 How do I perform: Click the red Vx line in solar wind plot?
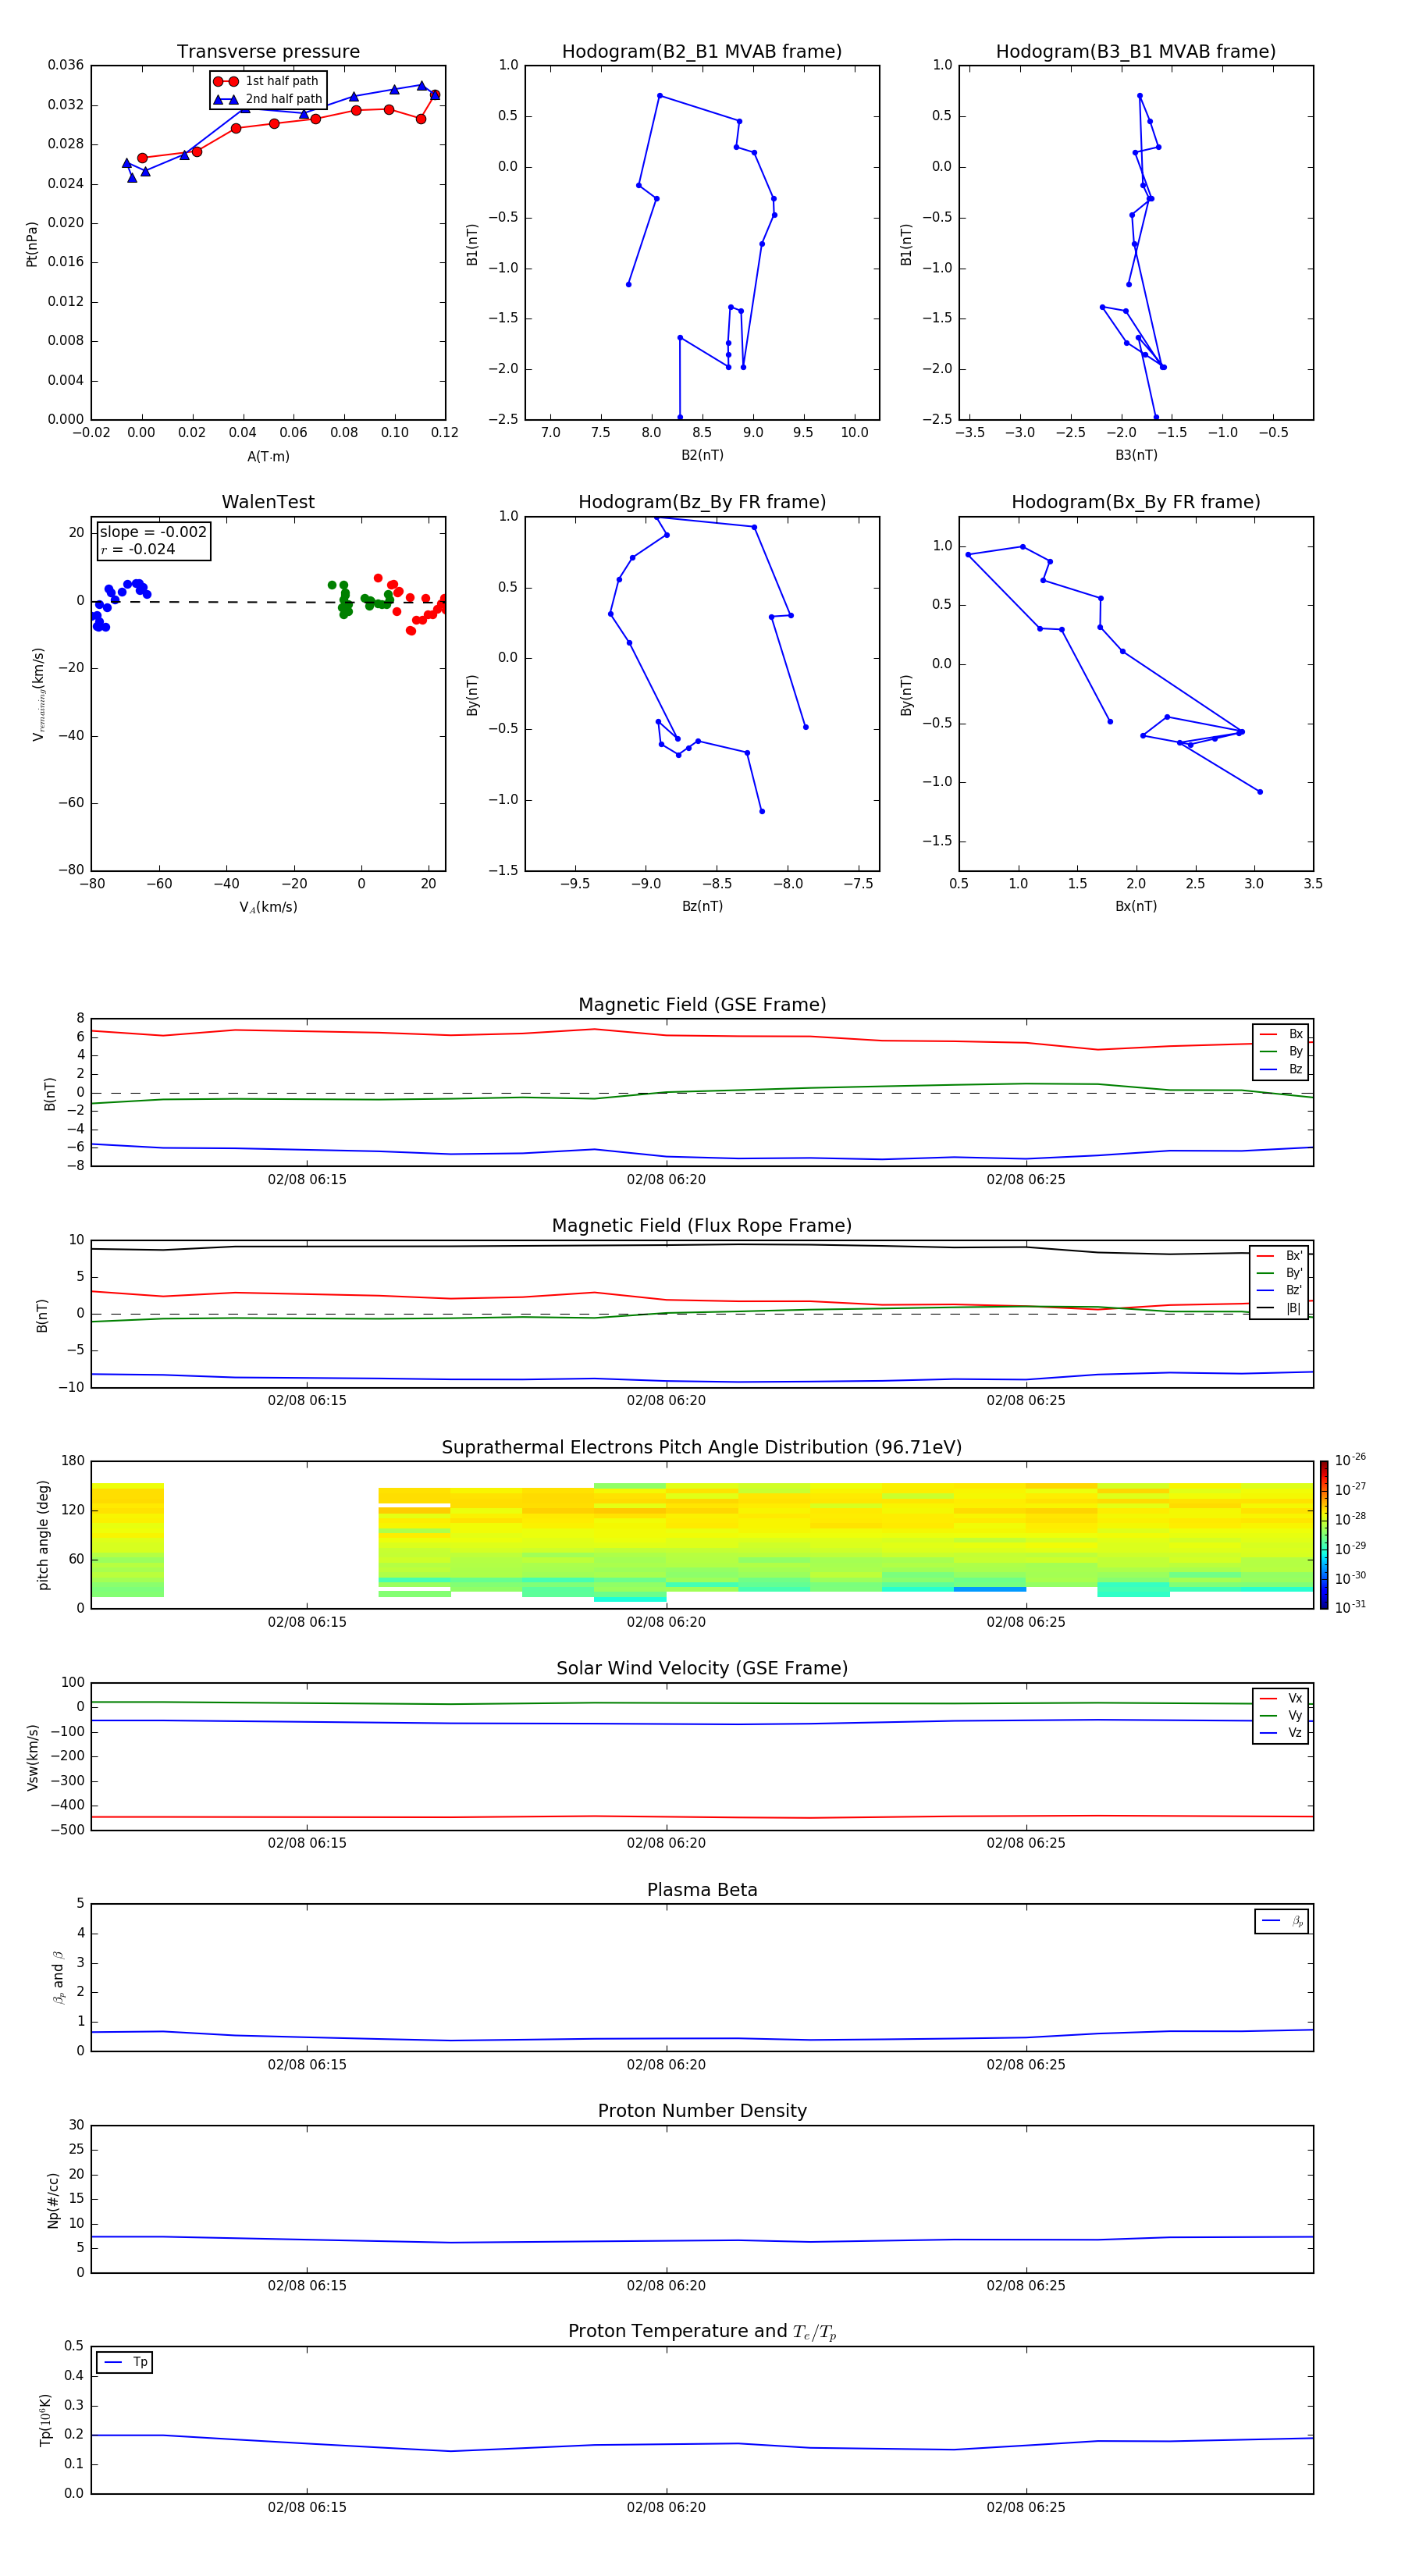700,1817
